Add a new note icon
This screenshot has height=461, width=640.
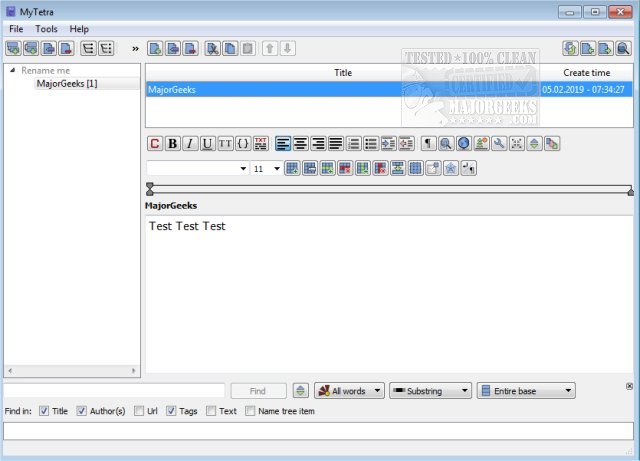point(155,49)
